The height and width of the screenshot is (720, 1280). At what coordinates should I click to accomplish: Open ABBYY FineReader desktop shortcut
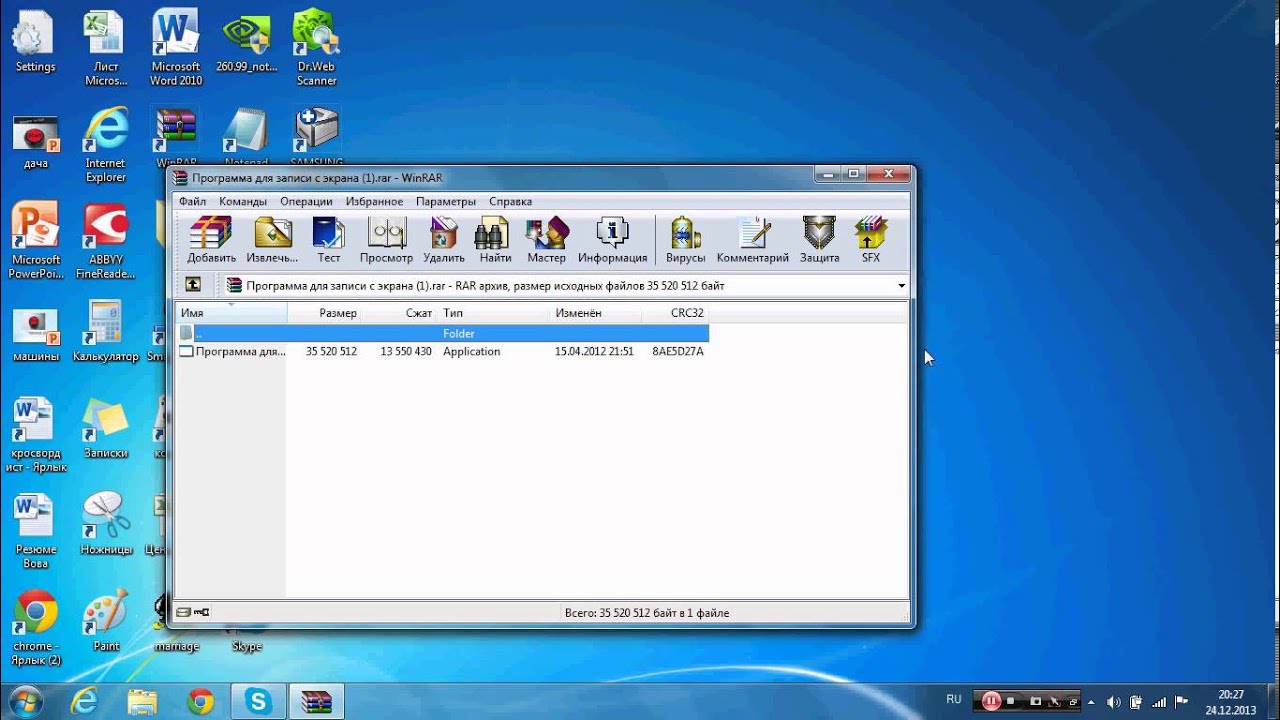[105, 241]
